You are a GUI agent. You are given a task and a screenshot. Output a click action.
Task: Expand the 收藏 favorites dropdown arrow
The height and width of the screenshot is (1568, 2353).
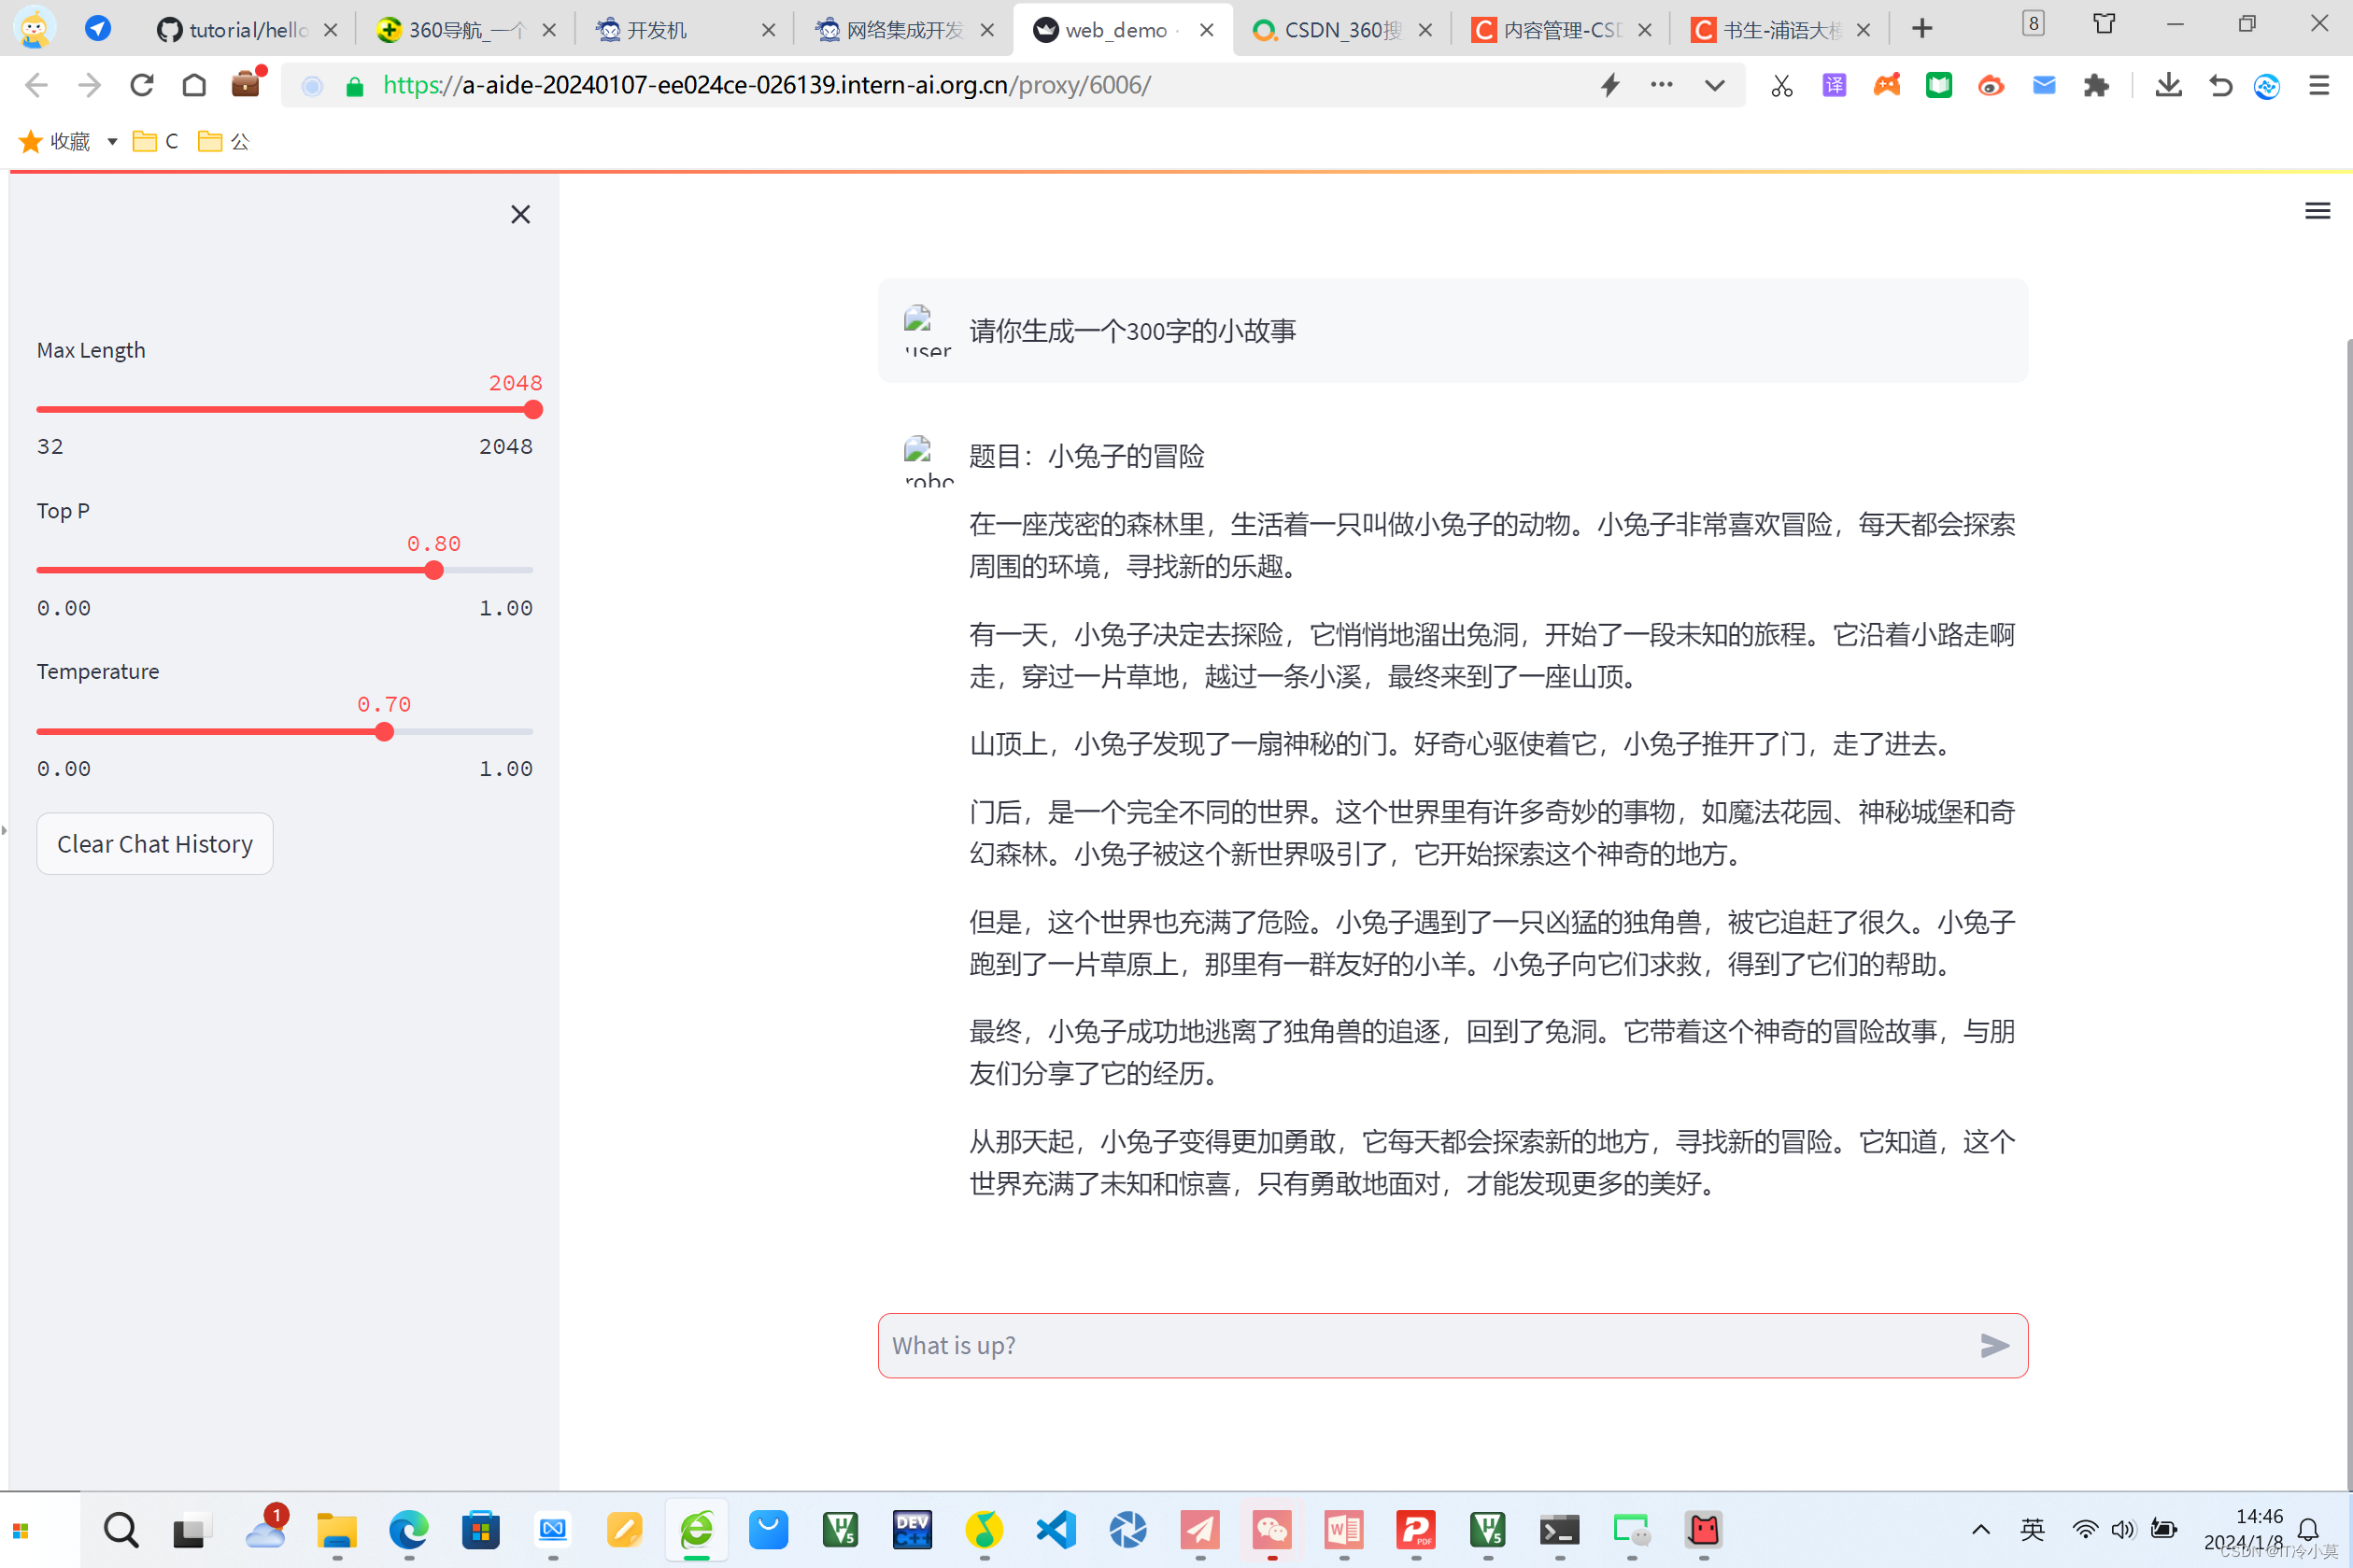112,142
